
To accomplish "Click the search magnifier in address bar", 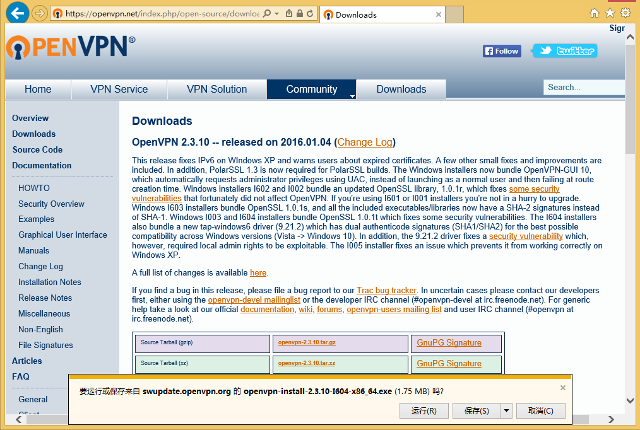I will point(267,13).
